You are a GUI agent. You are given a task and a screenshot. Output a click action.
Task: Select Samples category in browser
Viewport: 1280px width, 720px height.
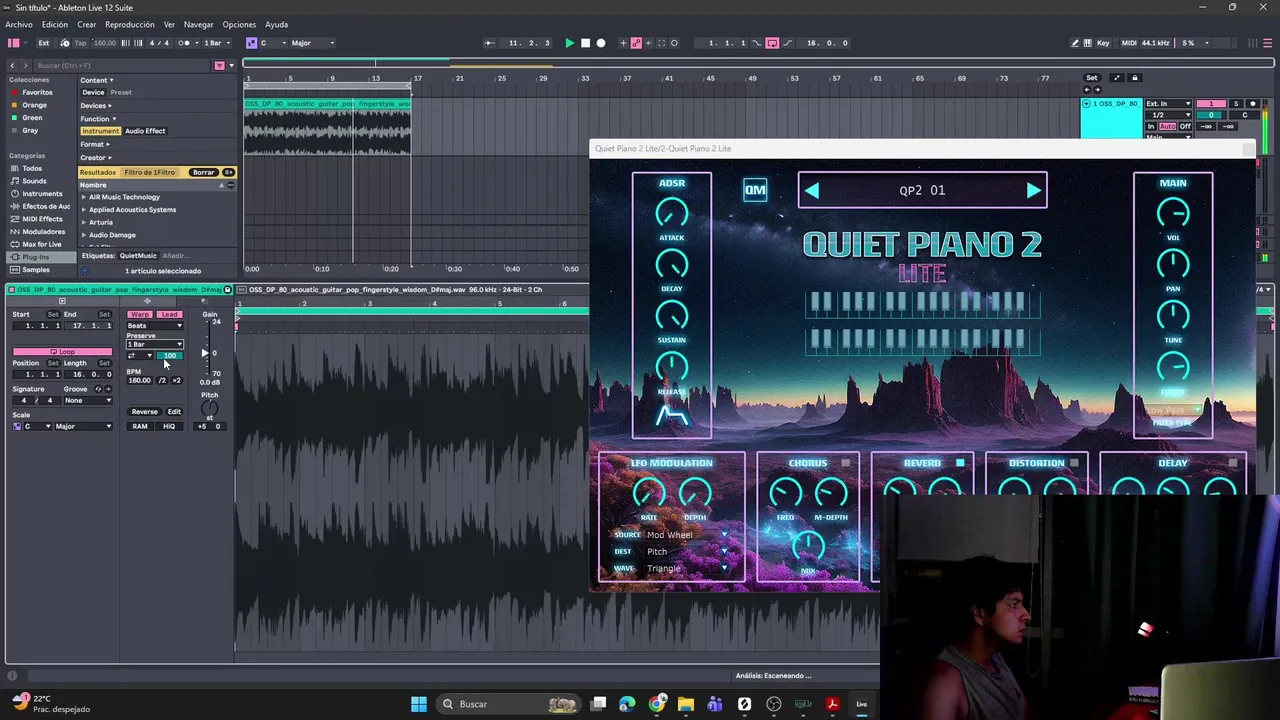(x=36, y=270)
